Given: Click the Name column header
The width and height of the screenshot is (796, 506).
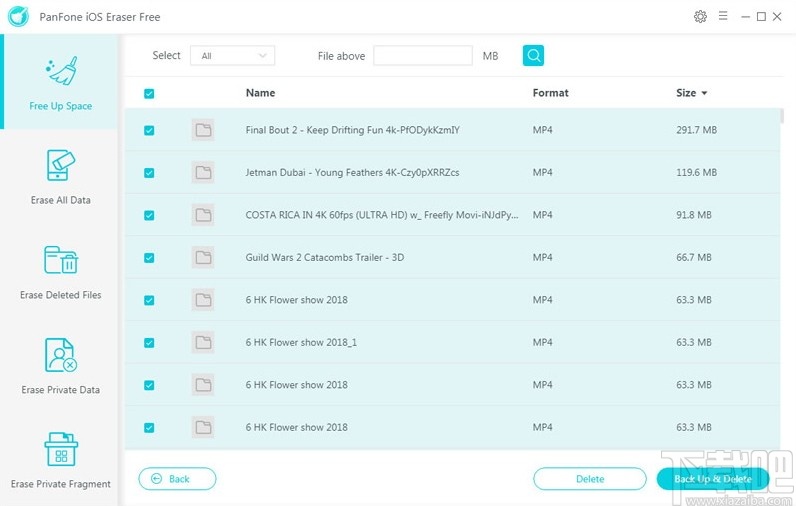Looking at the screenshot, I should [260, 93].
